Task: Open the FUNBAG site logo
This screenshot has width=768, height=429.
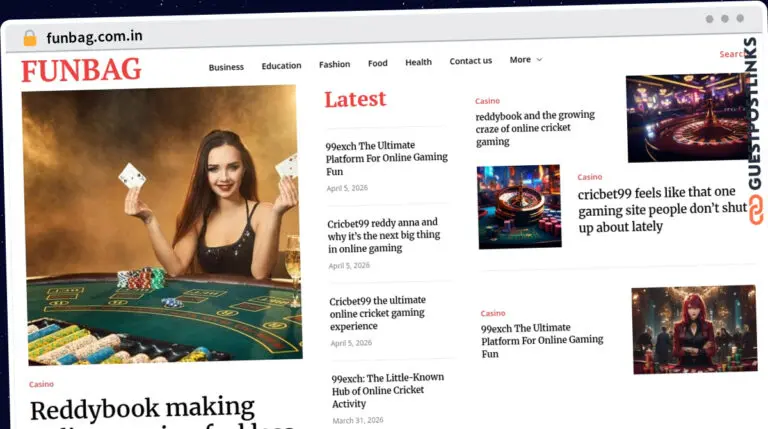Action: (81, 70)
